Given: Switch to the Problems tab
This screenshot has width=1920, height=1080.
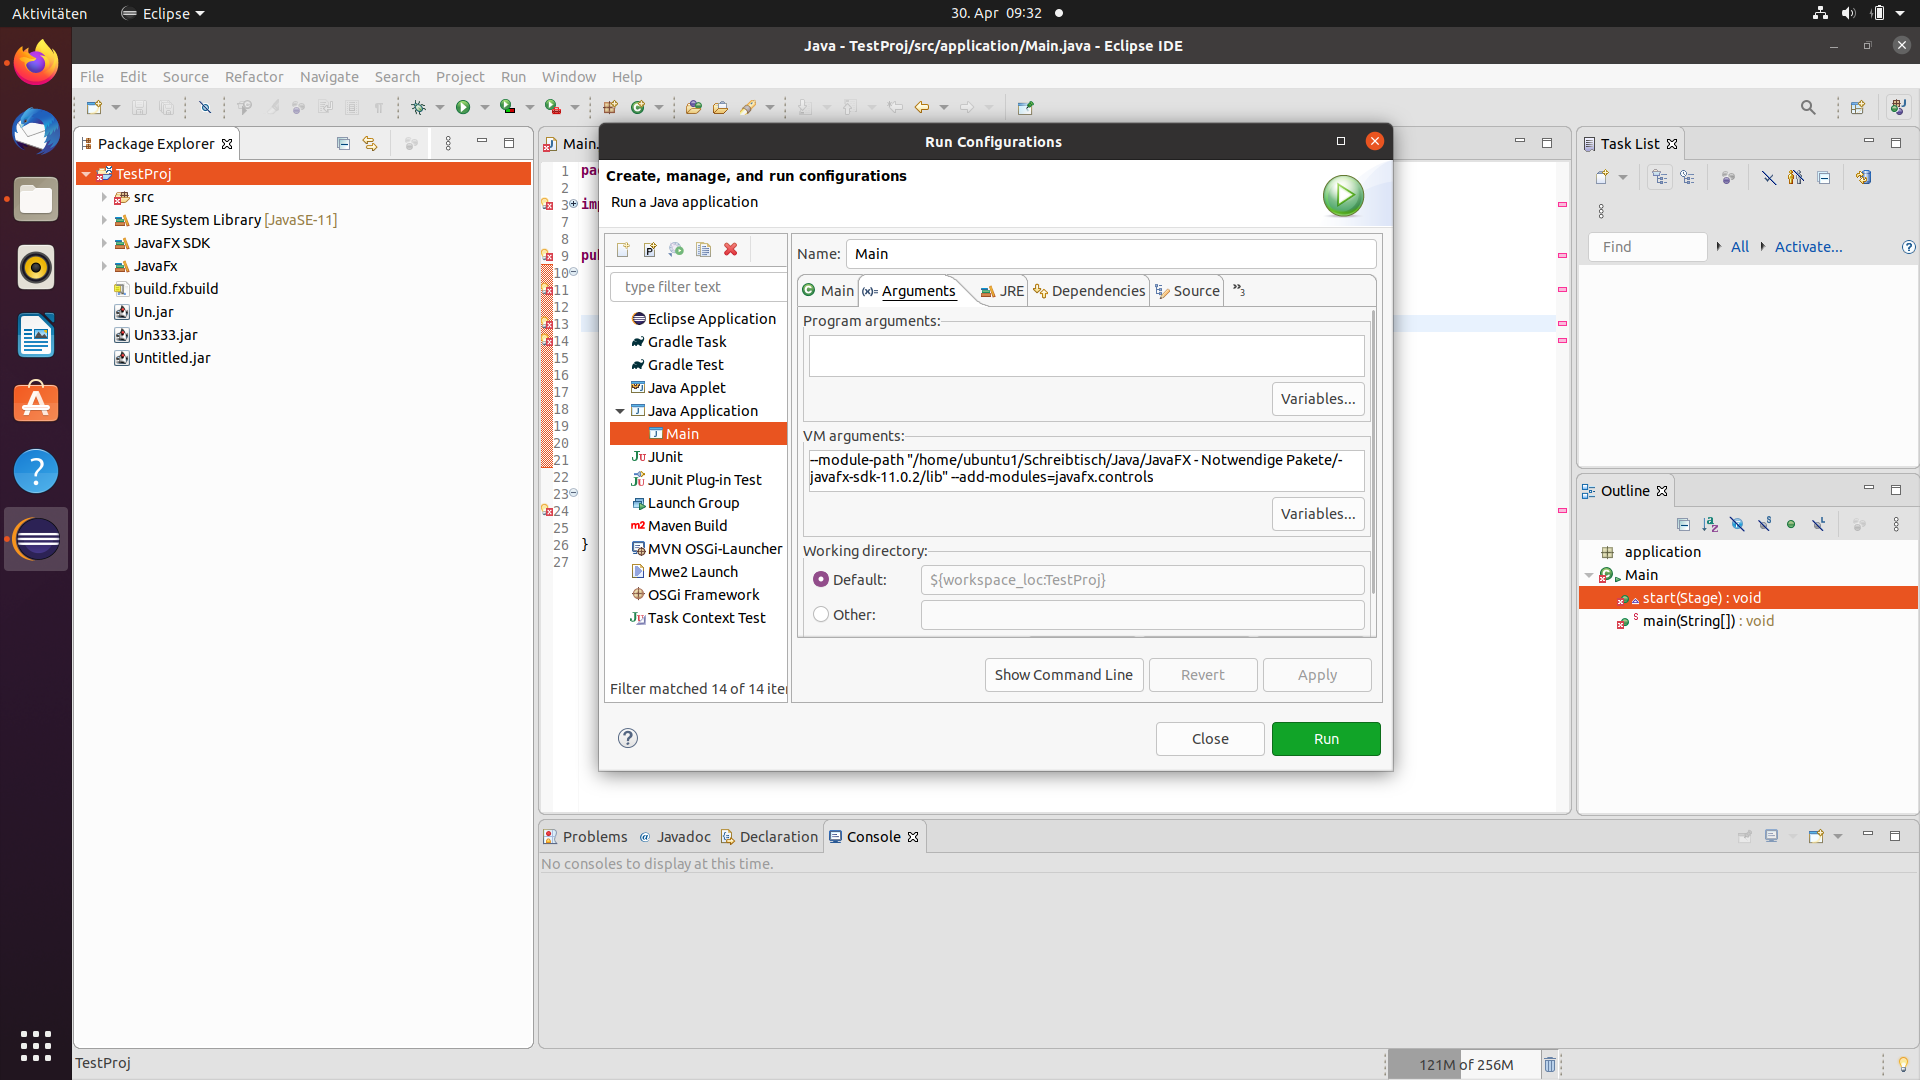Looking at the screenshot, I should [x=585, y=837].
